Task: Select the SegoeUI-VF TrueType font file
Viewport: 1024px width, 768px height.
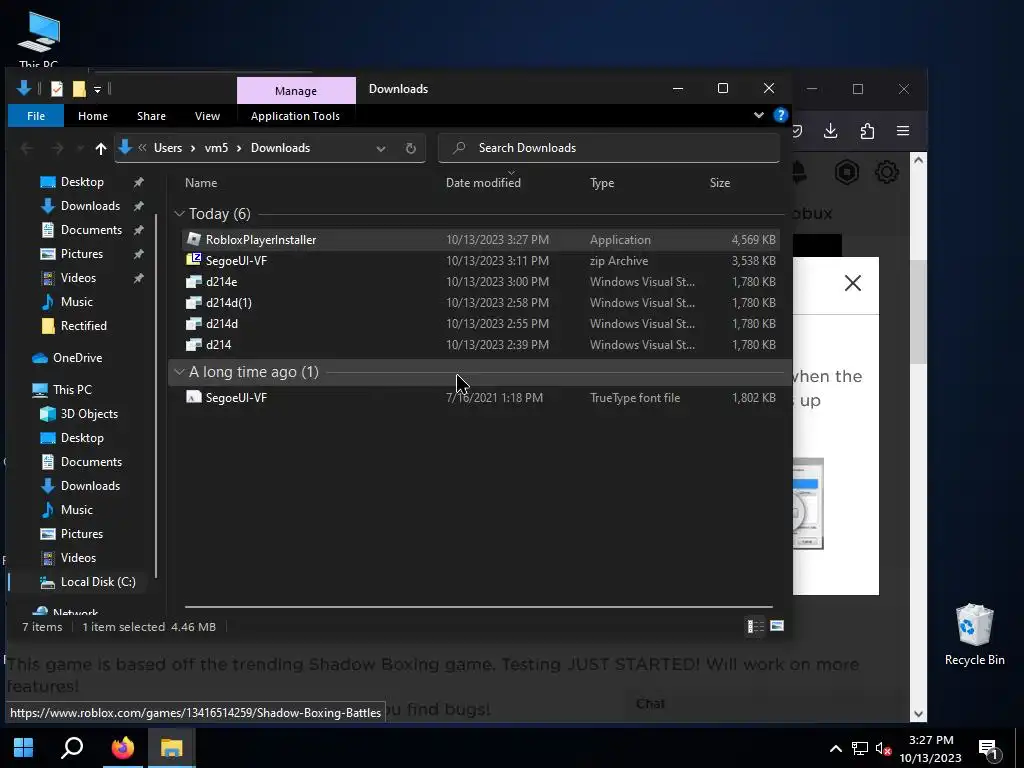Action: tap(479, 398)
